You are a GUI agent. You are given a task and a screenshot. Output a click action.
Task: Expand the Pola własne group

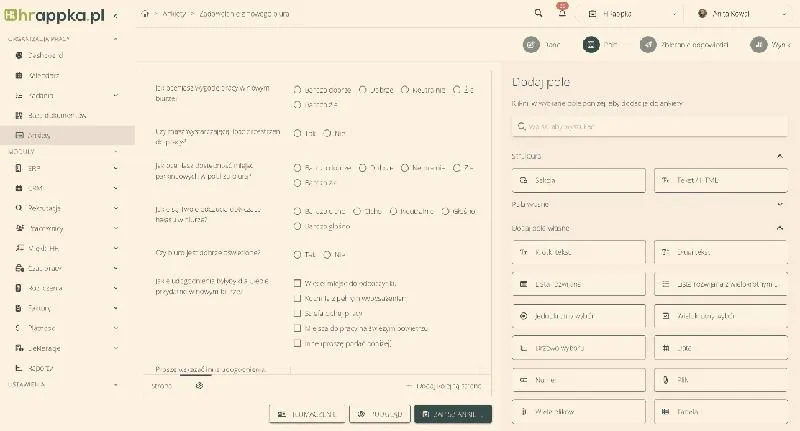tap(780, 204)
